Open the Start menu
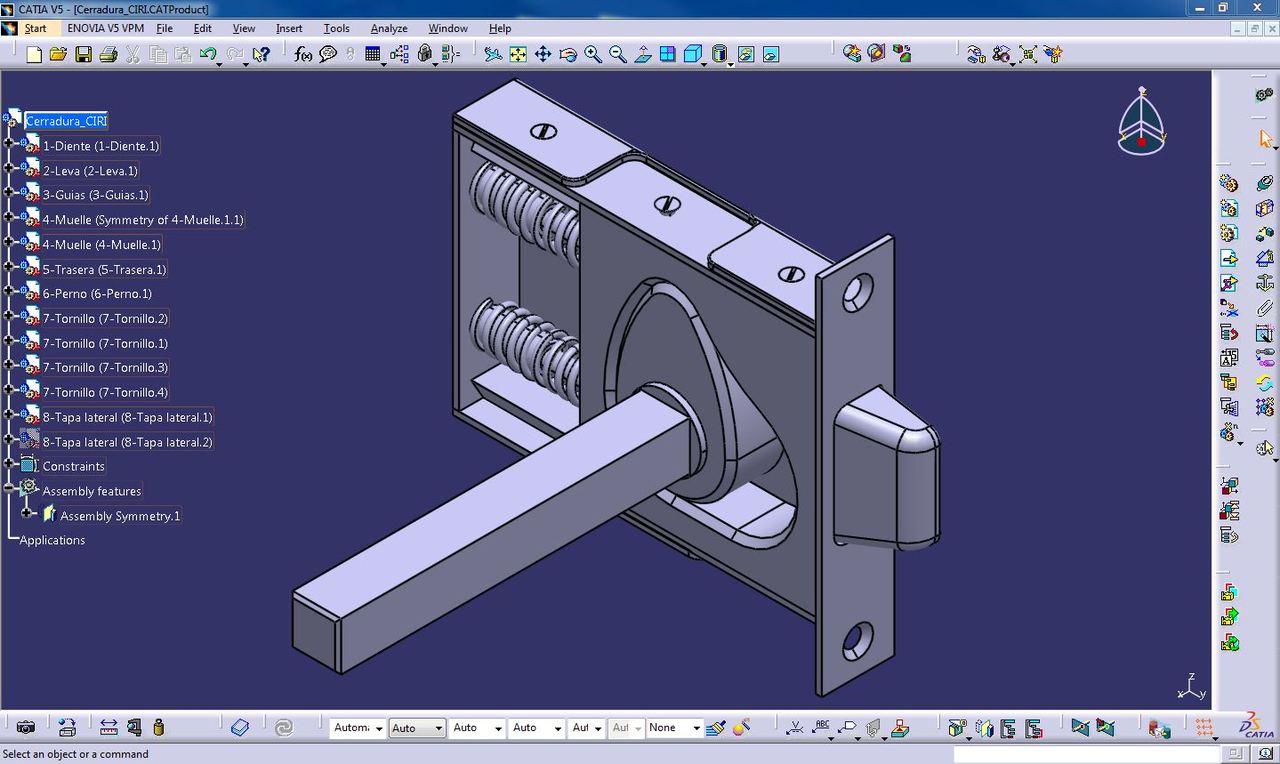Screen dimensions: 1280x764 tap(35, 28)
